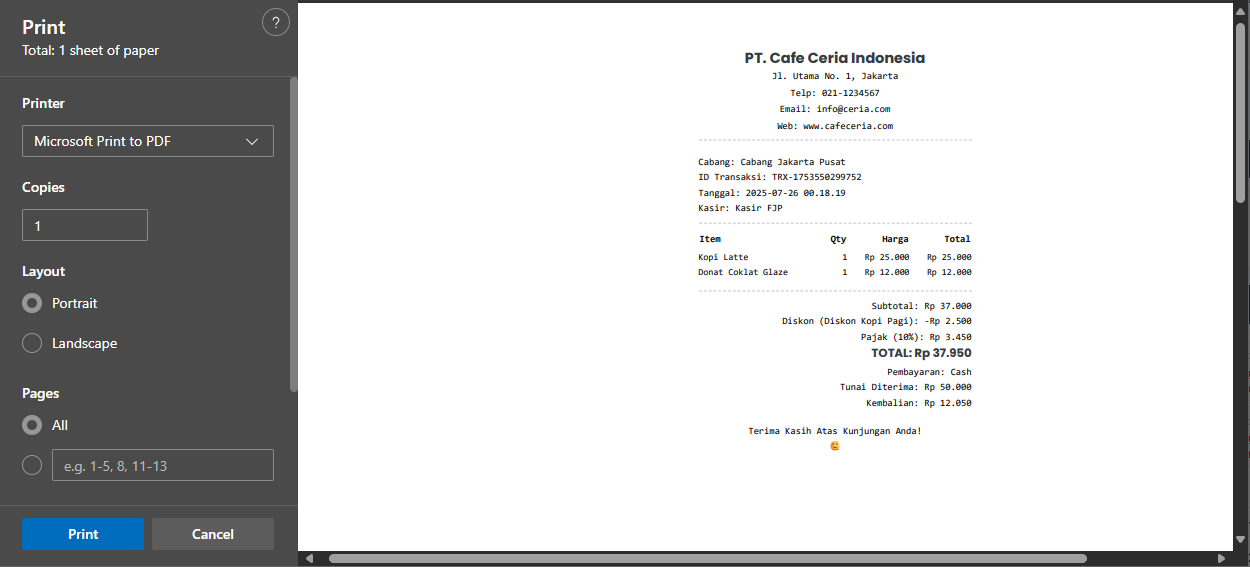Focus the page range text box
This screenshot has width=1250, height=567.
[x=162, y=465]
